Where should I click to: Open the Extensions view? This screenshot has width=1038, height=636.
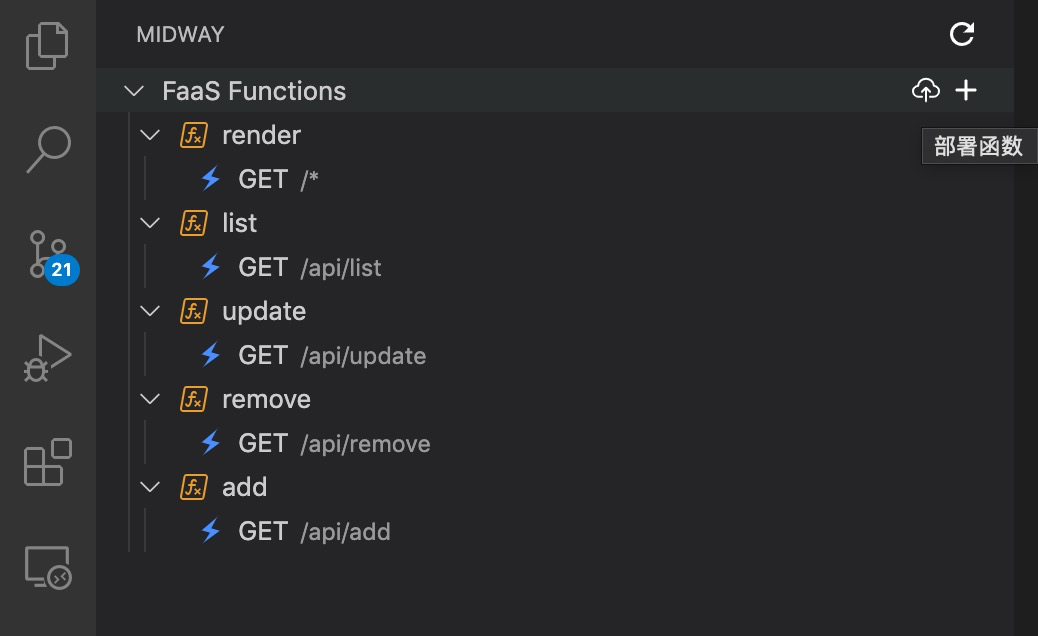[x=47, y=462]
